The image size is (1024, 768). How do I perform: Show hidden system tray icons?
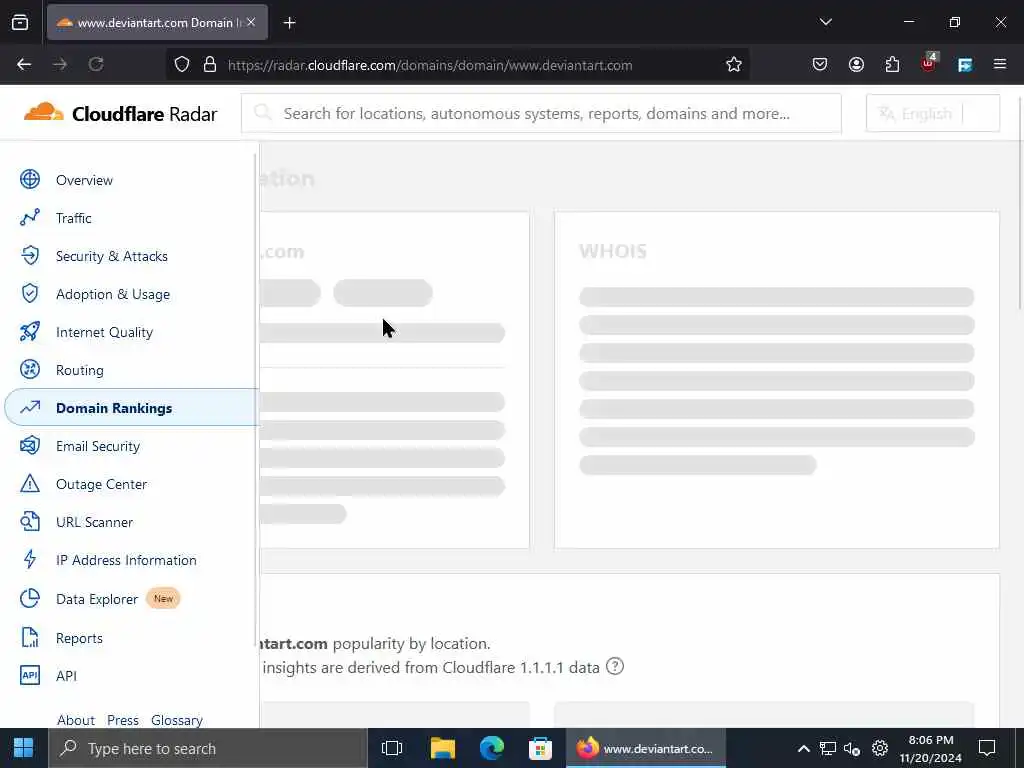click(x=804, y=748)
